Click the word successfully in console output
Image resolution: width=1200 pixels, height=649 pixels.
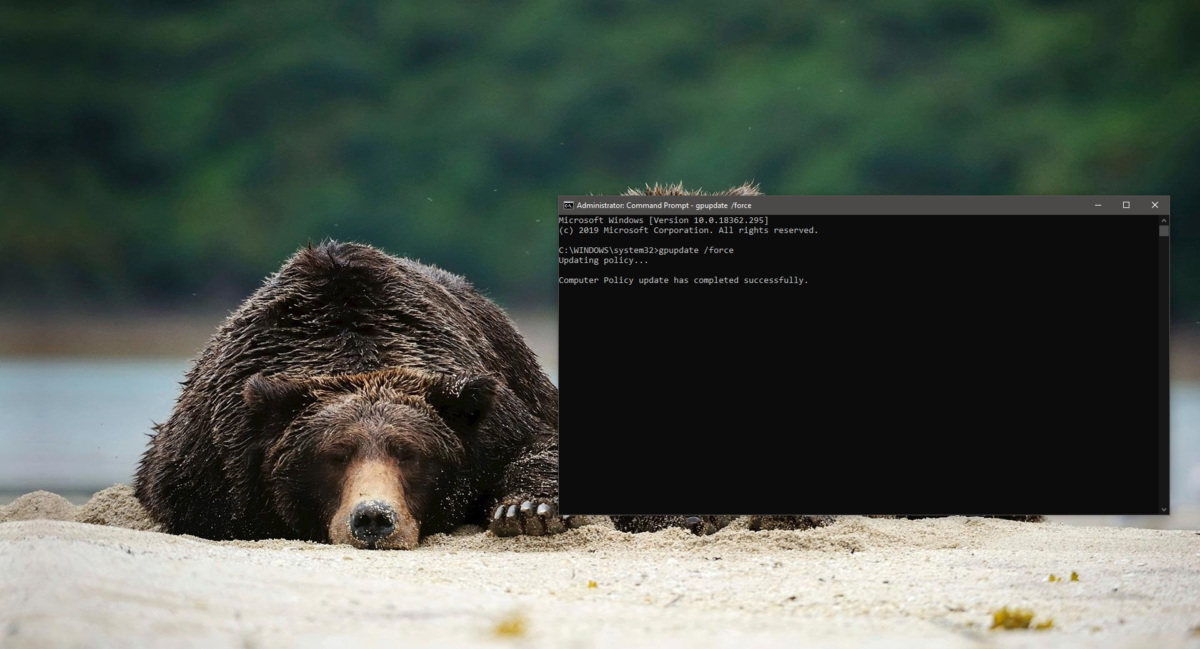pyautogui.click(x=777, y=280)
